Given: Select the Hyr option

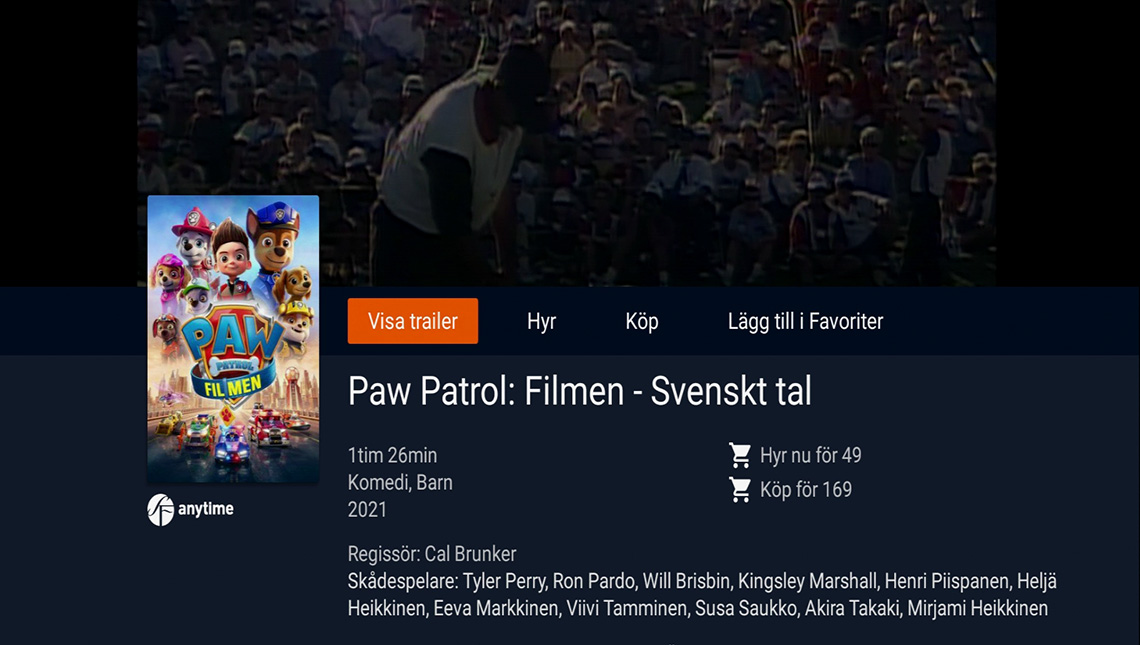Looking at the screenshot, I should [x=542, y=321].
